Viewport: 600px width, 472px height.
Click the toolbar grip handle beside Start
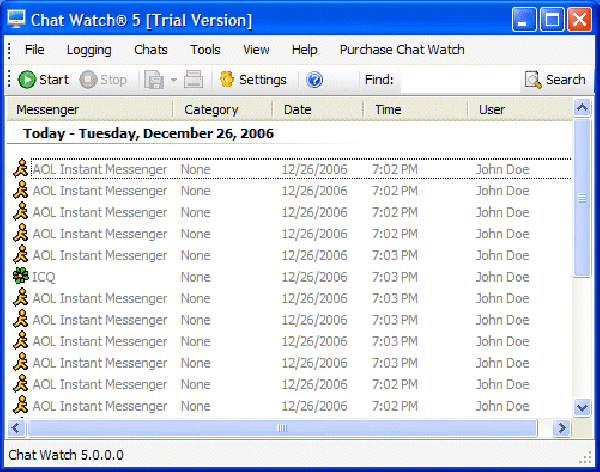click(x=10, y=80)
